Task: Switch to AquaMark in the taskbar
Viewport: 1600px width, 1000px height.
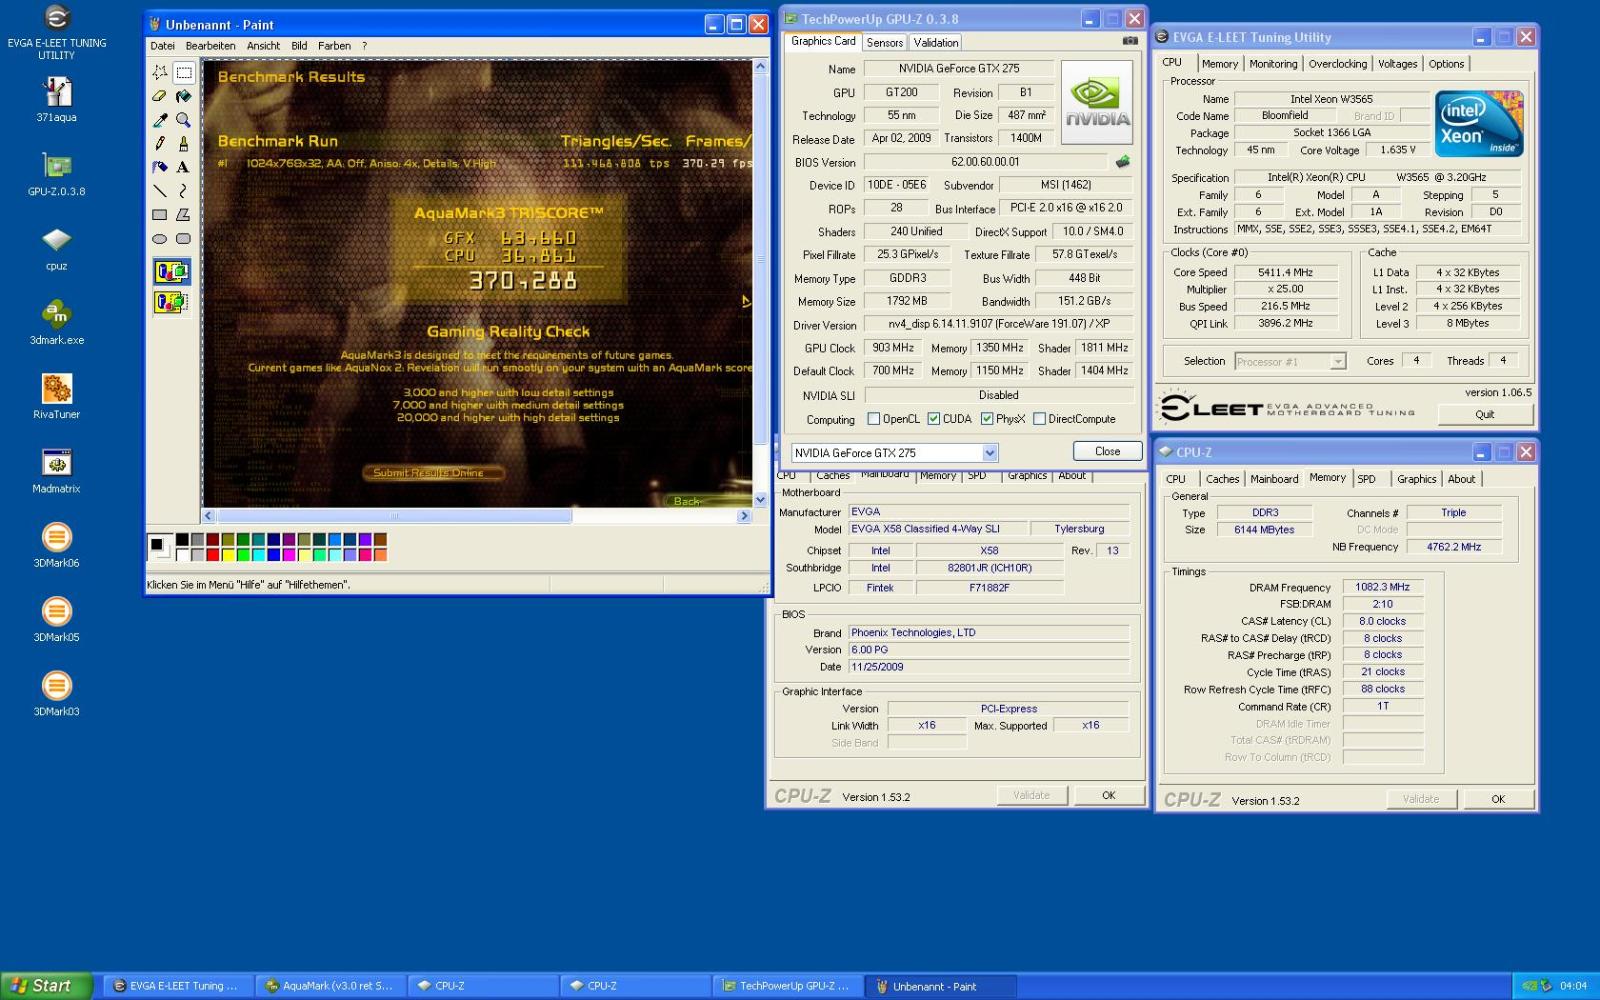Action: click(x=331, y=986)
